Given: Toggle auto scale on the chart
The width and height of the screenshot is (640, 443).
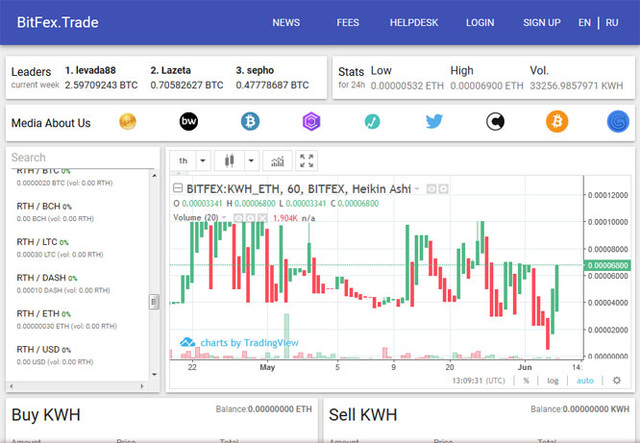Looking at the screenshot, I should coord(585,381).
